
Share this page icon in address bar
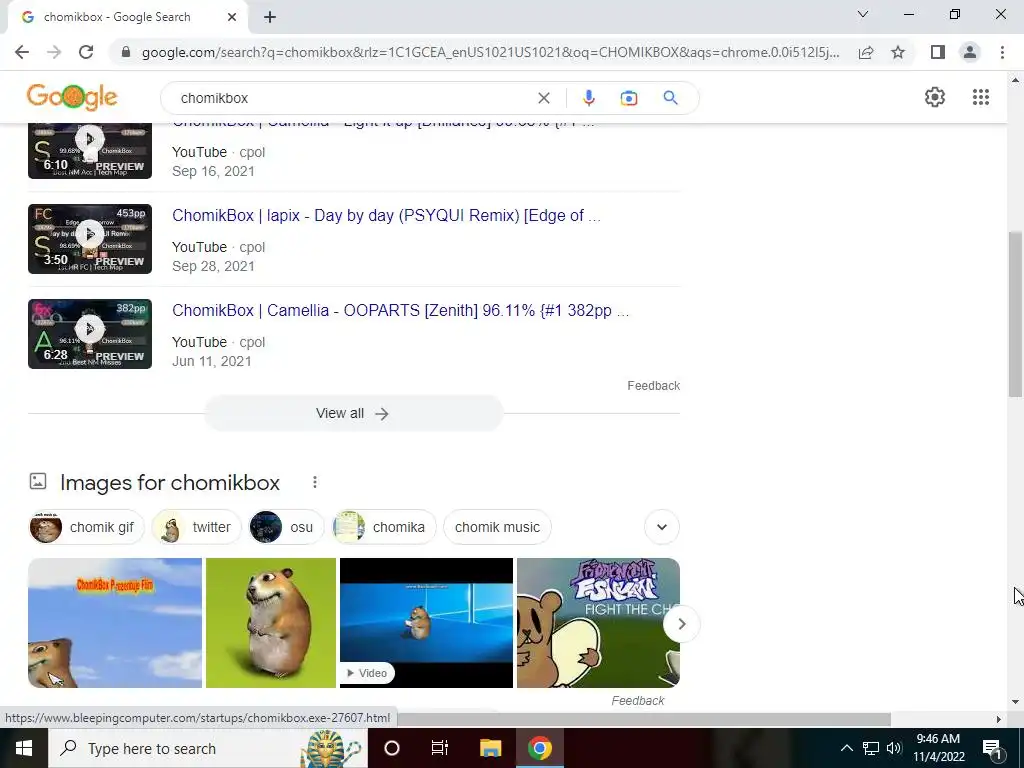(866, 52)
